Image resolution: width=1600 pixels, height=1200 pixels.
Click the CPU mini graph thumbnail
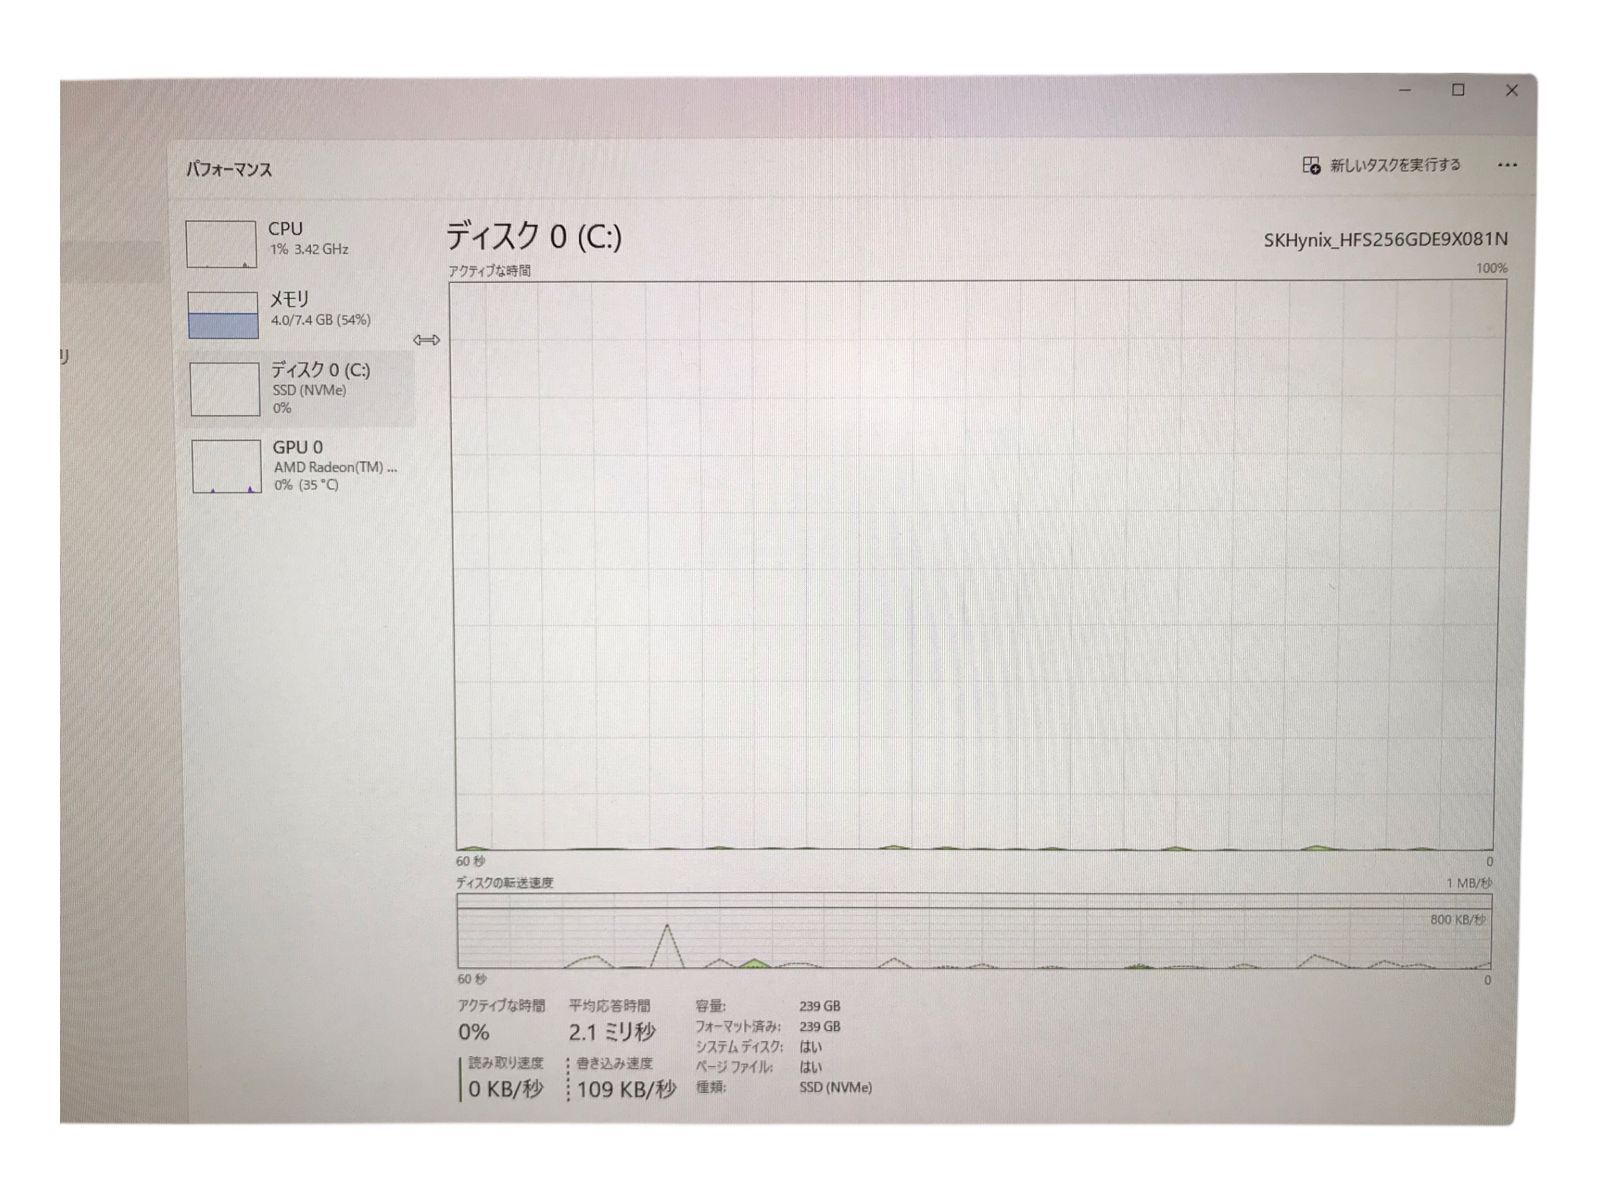[221, 244]
